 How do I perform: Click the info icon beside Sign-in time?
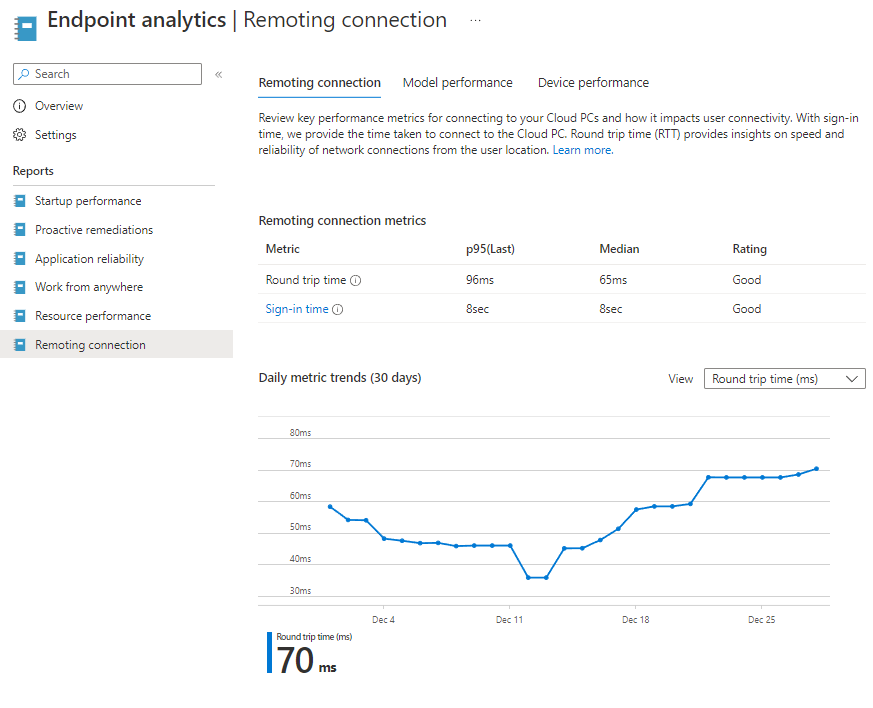(337, 309)
